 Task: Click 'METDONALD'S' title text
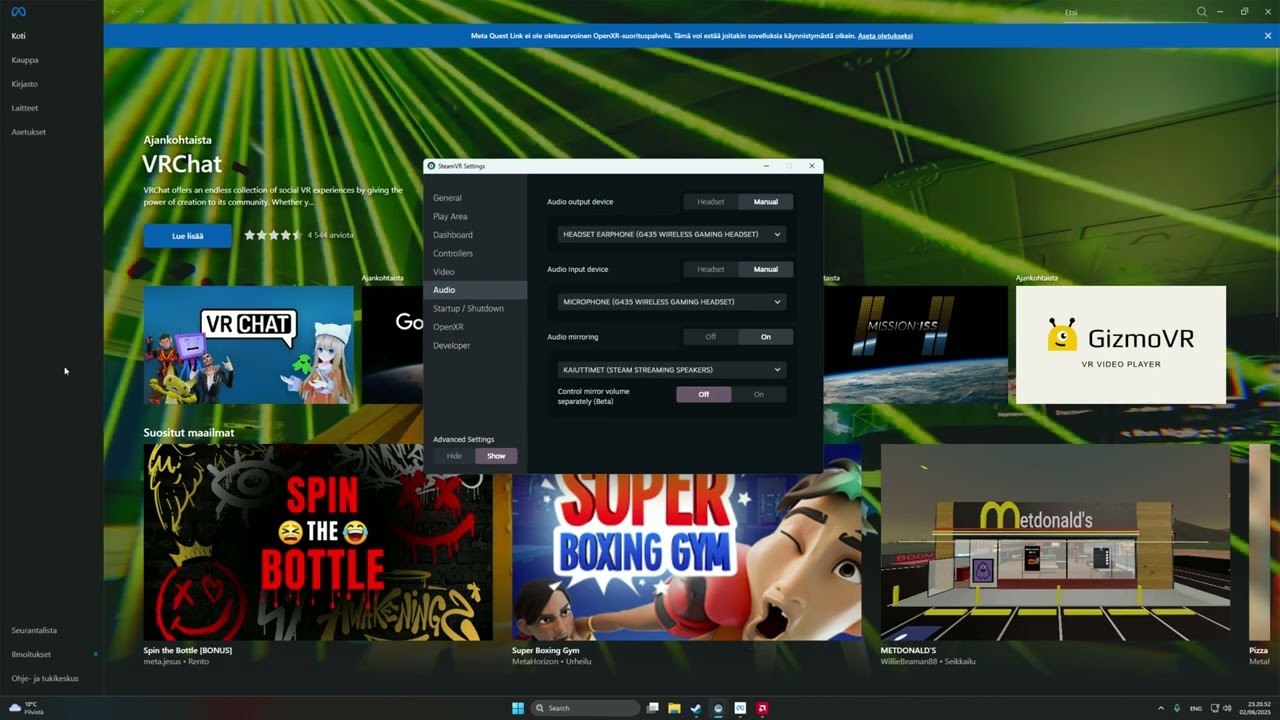908,650
